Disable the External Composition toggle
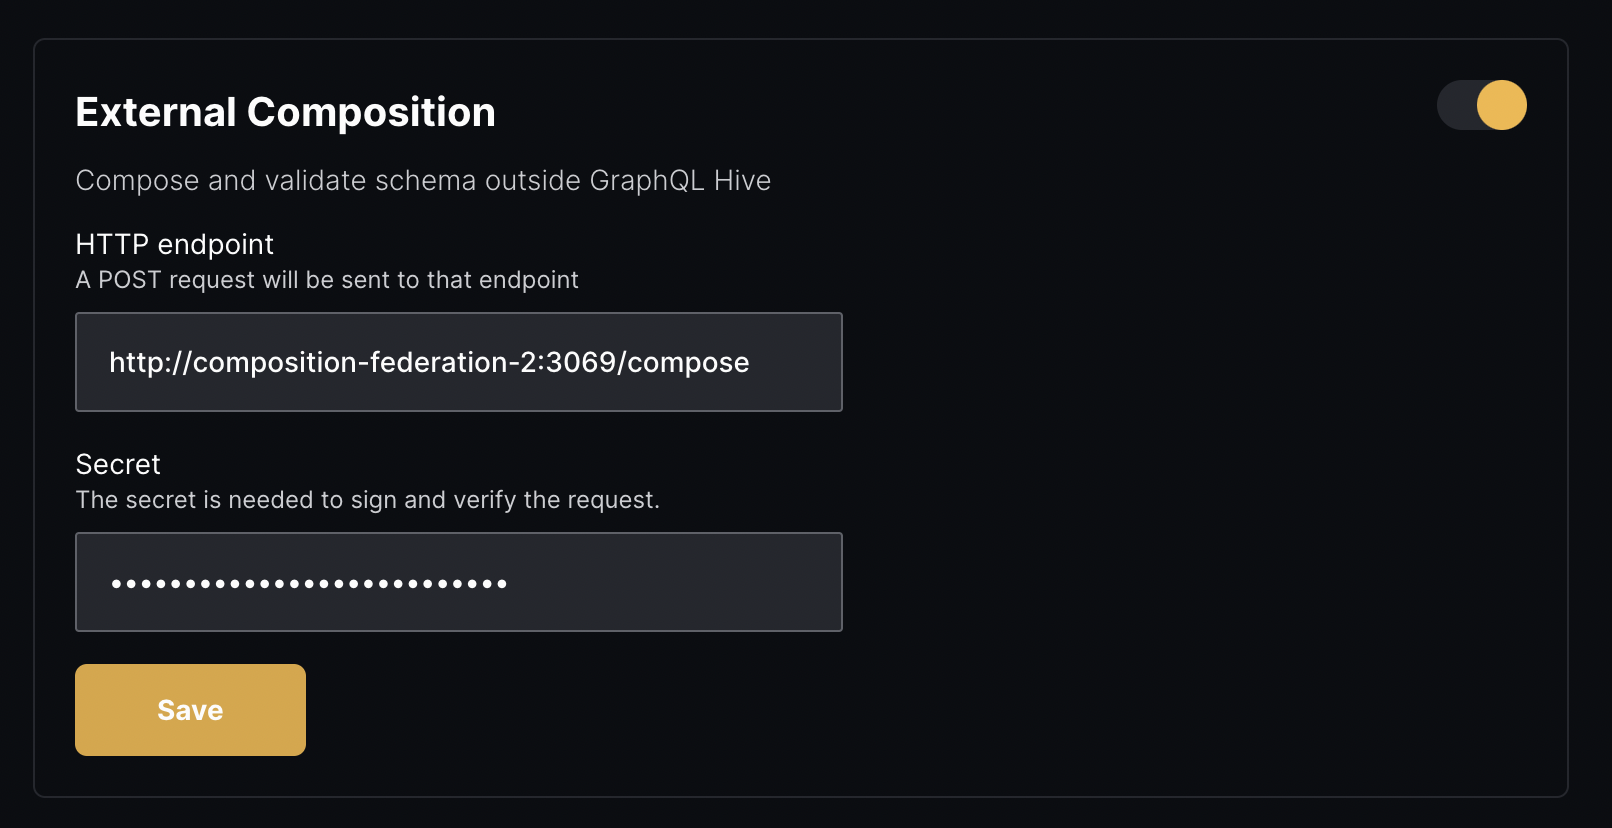This screenshot has height=828, width=1612. 1481,105
